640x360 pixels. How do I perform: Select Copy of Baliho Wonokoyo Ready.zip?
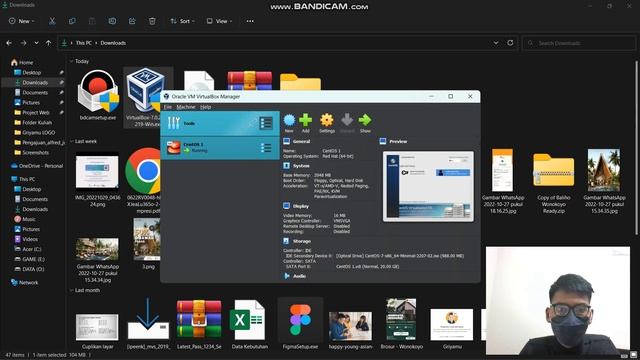(x=553, y=182)
